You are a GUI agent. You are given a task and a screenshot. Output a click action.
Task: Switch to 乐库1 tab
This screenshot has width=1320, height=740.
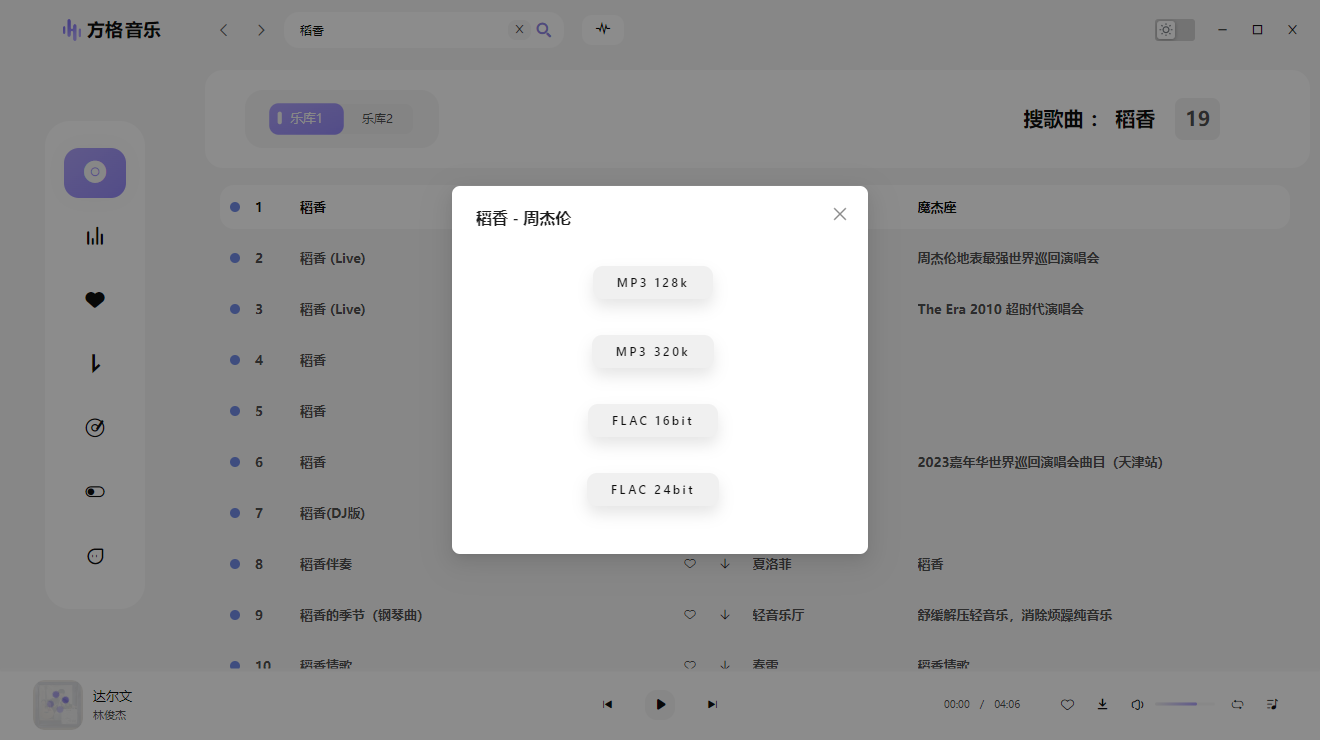pos(306,119)
